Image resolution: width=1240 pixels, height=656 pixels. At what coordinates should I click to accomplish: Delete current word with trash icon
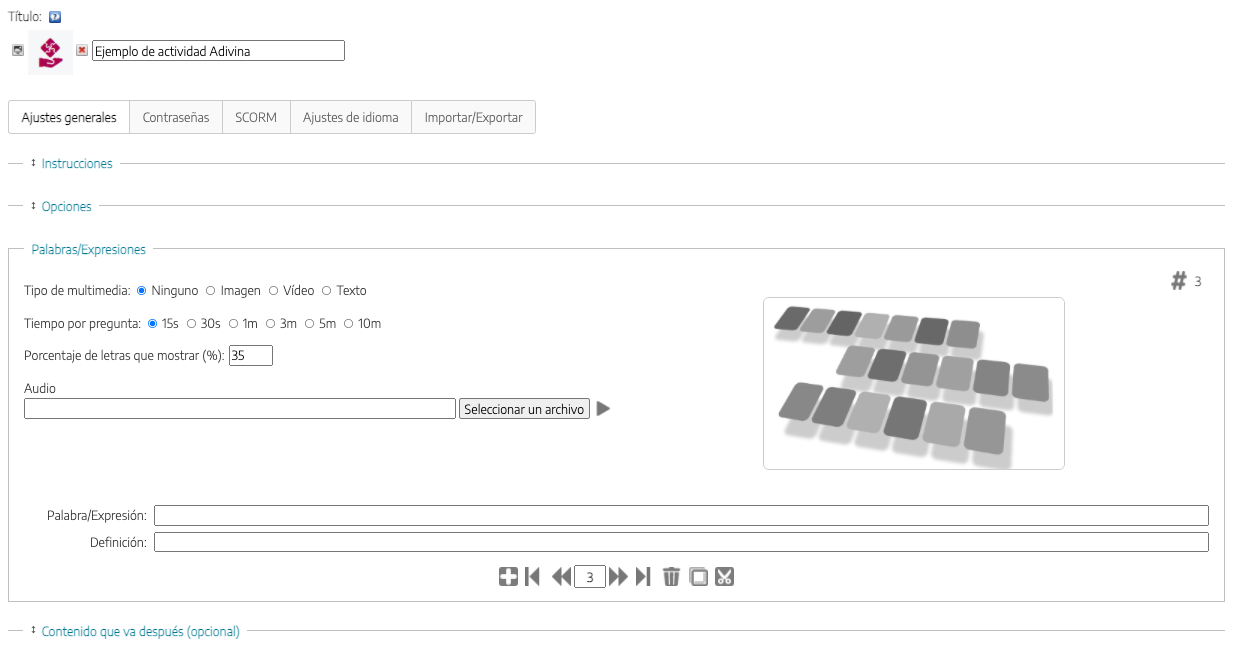[x=671, y=577]
